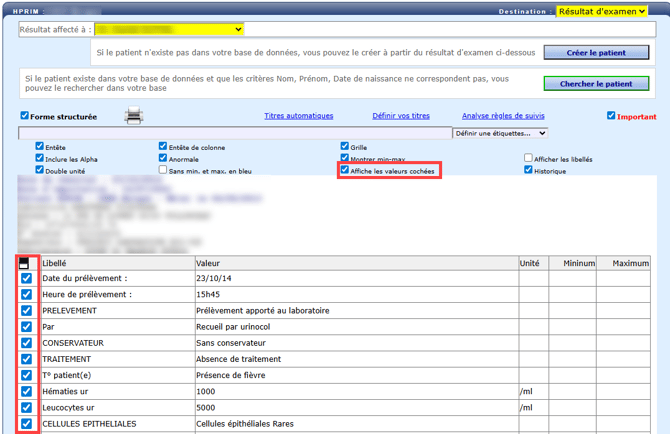
Task: Click the Créer le patient button
Action: pyautogui.click(x=596, y=52)
